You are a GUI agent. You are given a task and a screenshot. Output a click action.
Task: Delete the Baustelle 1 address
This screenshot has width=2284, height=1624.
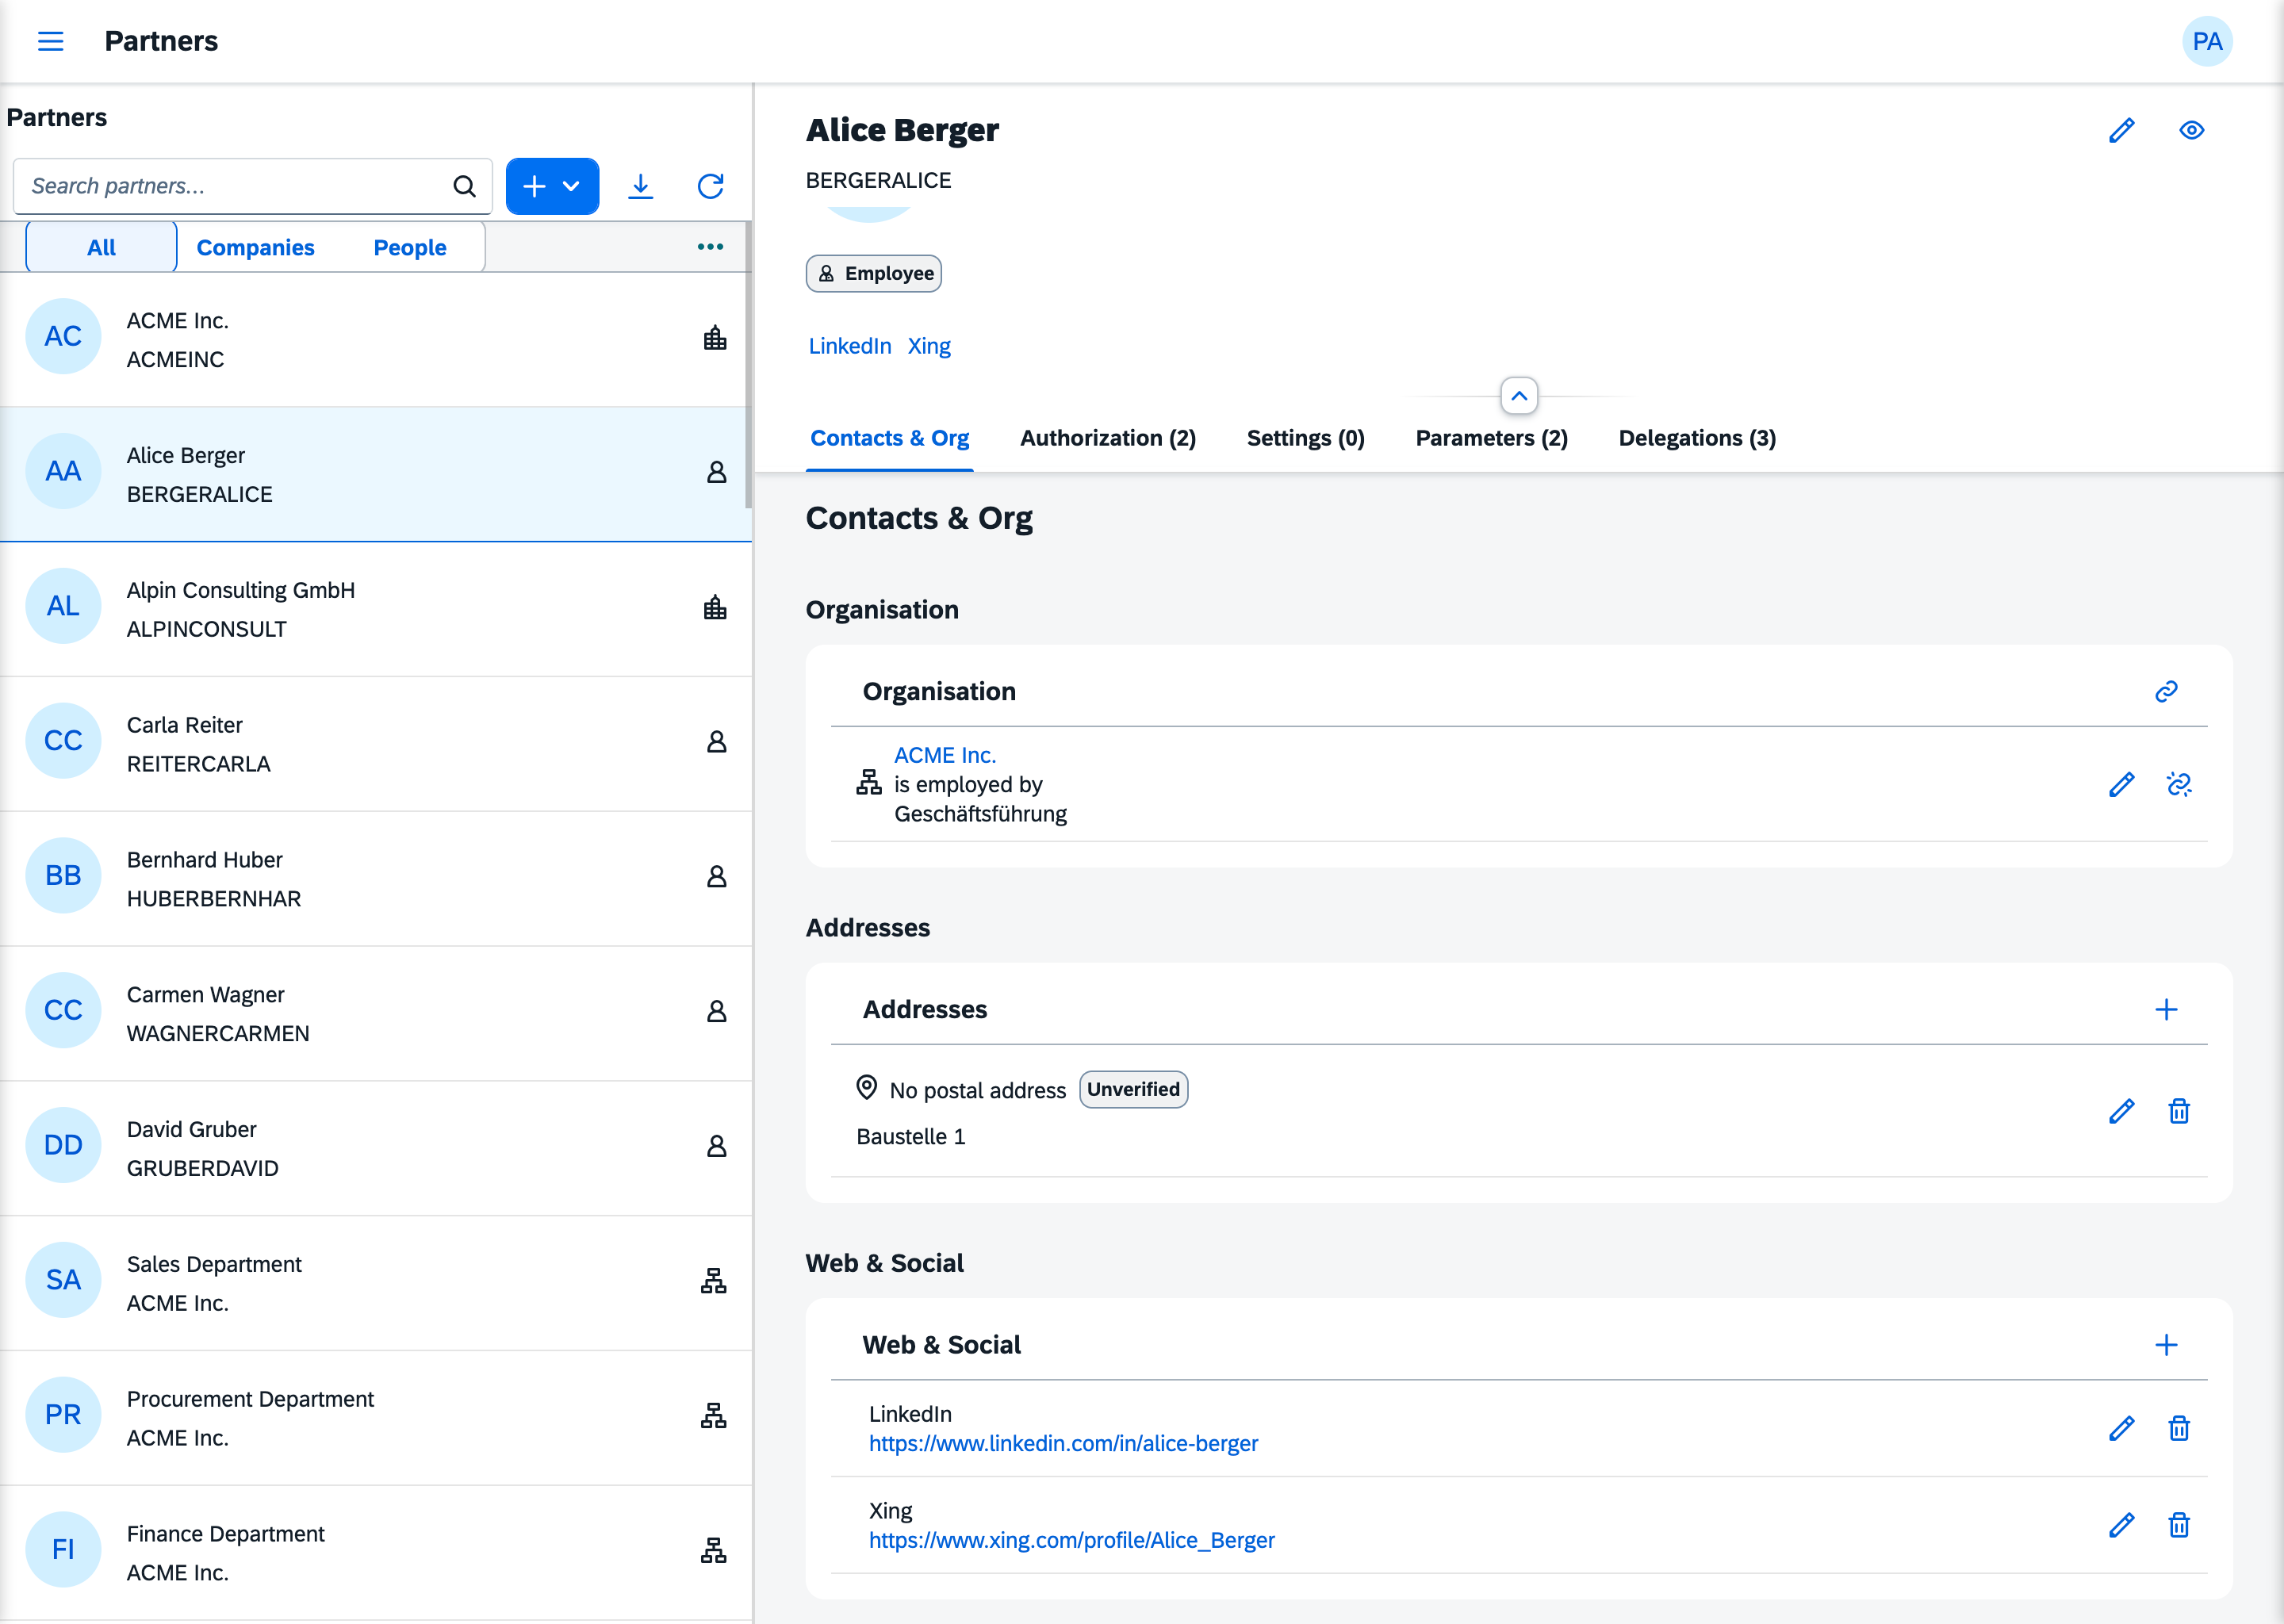pos(2179,1111)
